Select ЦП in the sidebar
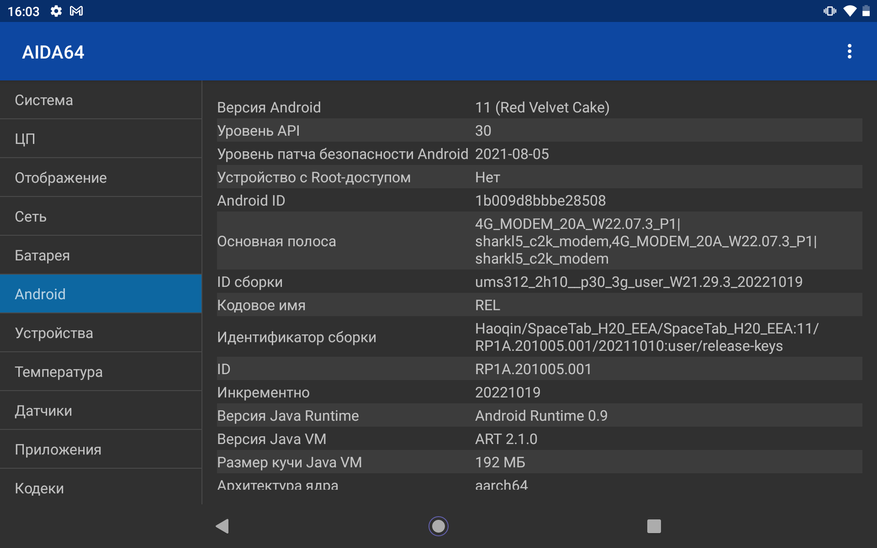This screenshot has width=877, height=548. pos(100,139)
